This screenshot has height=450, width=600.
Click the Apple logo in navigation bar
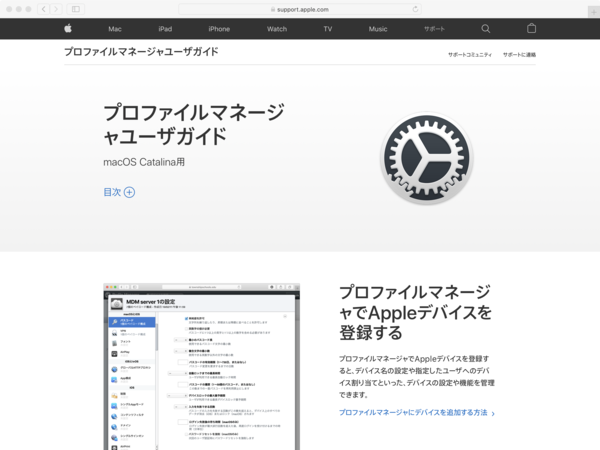(x=68, y=28)
